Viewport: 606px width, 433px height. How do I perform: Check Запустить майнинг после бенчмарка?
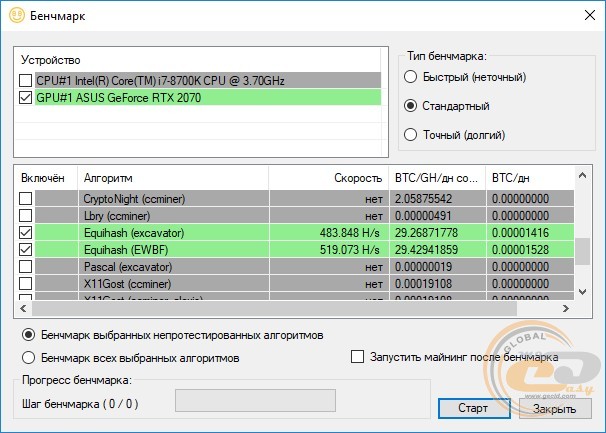coord(358,357)
